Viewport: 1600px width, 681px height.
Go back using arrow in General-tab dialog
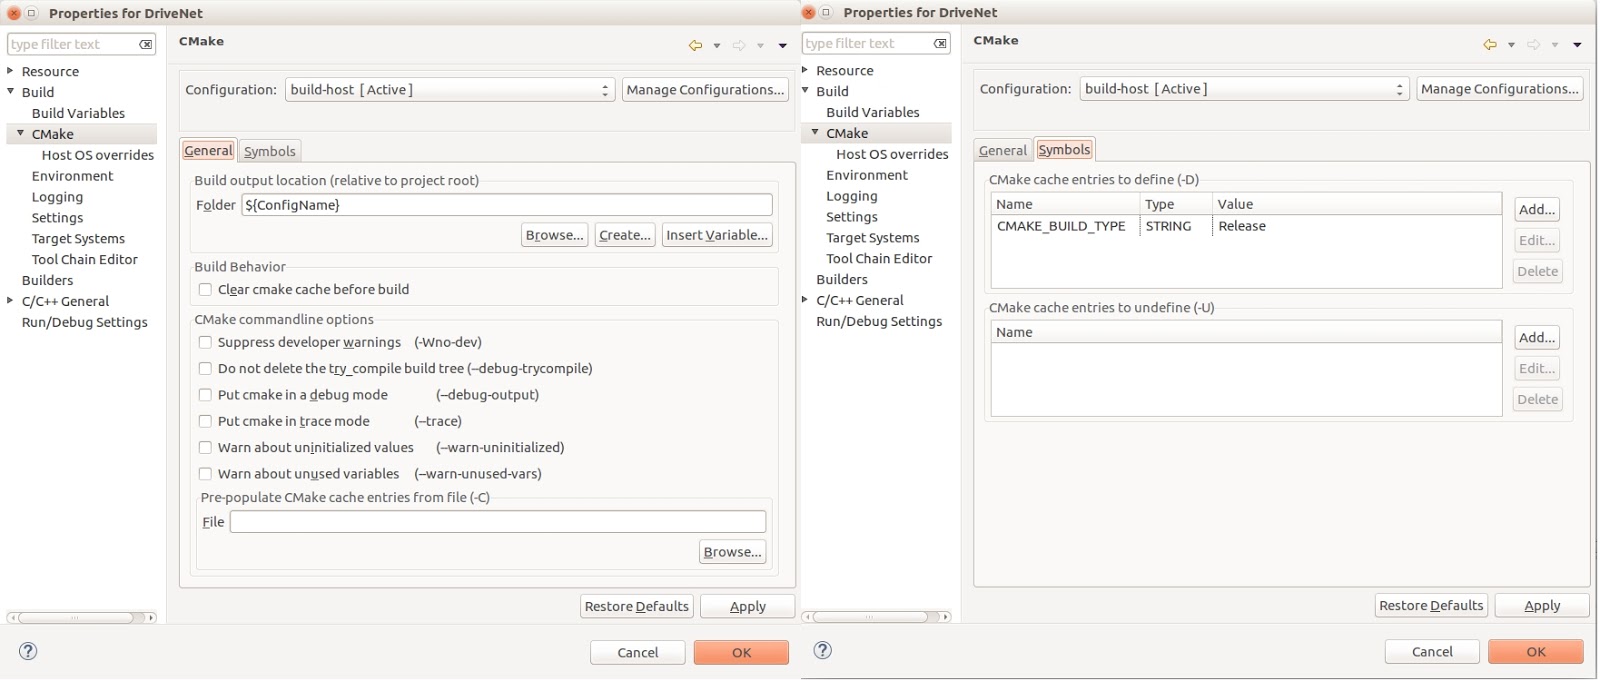pyautogui.click(x=695, y=45)
